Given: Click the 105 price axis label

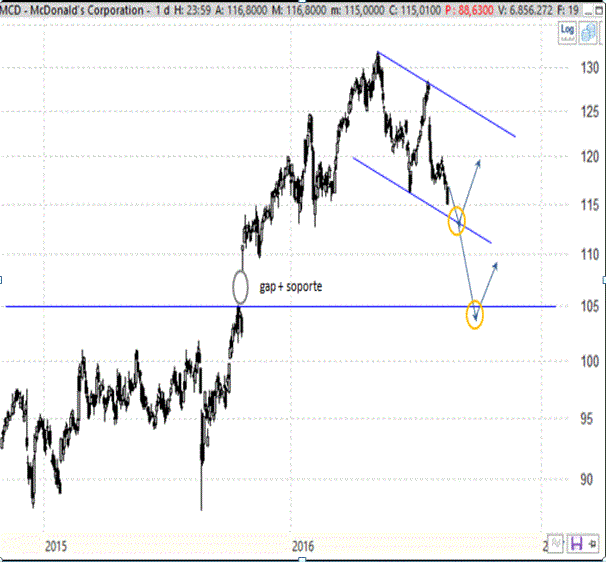Looking at the screenshot, I should point(590,307).
